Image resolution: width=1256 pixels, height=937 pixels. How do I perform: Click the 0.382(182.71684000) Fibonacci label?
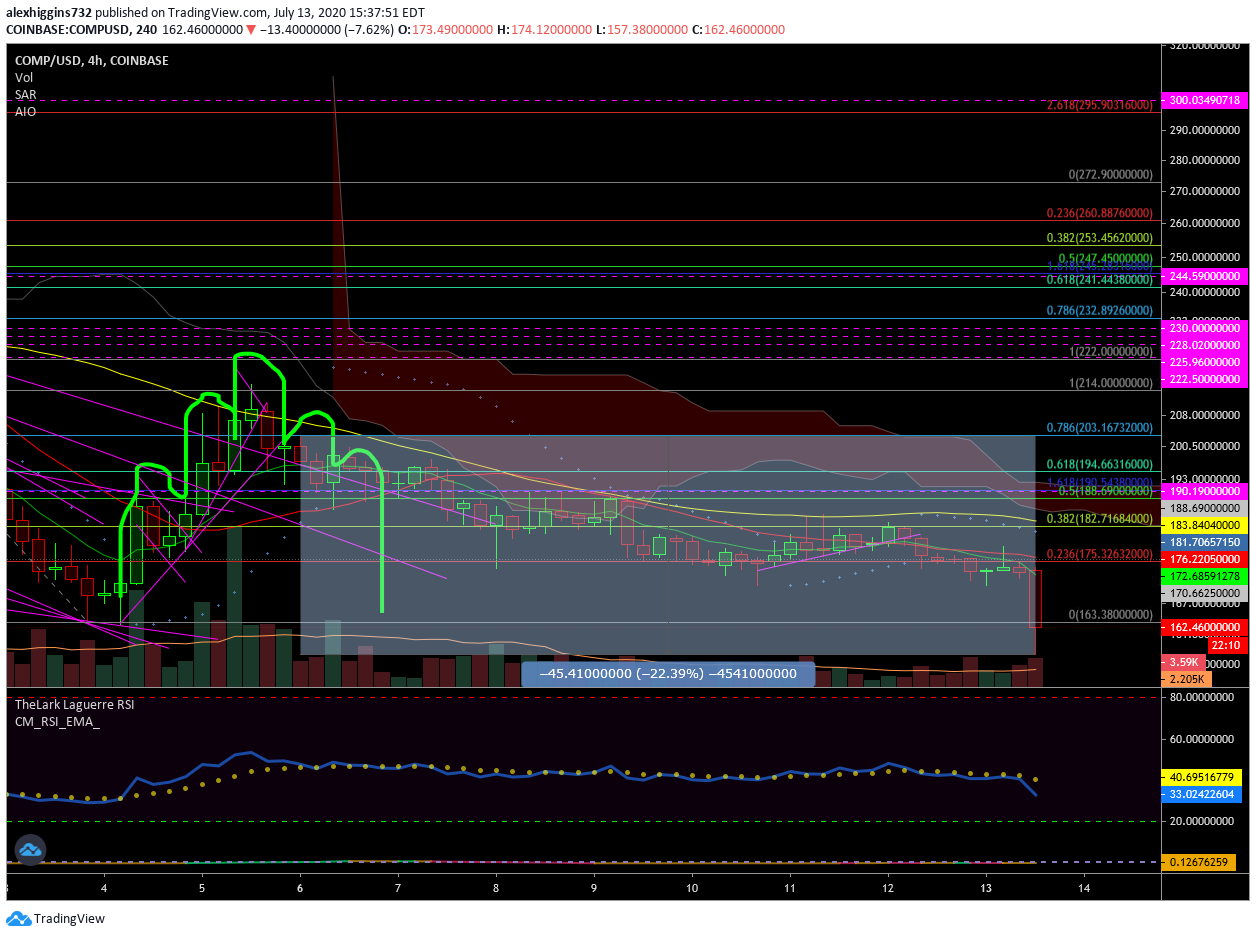(x=1099, y=519)
